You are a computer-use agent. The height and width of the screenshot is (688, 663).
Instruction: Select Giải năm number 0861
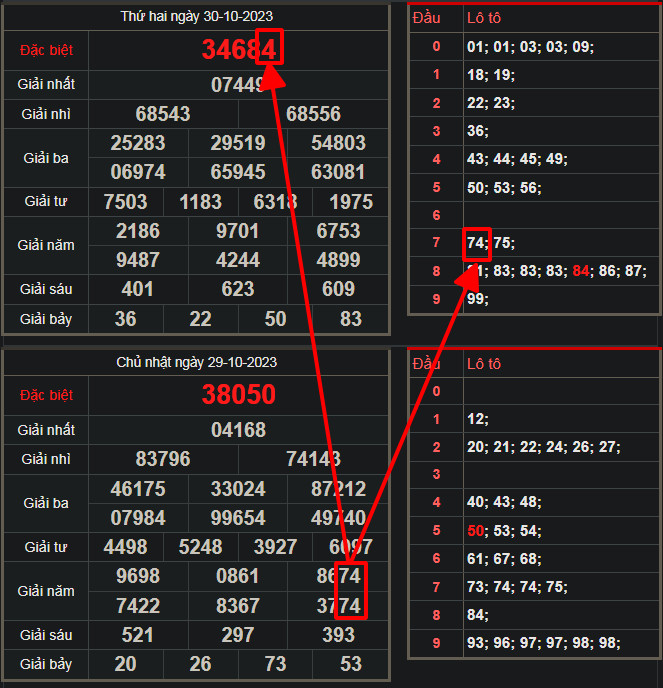pos(238,576)
